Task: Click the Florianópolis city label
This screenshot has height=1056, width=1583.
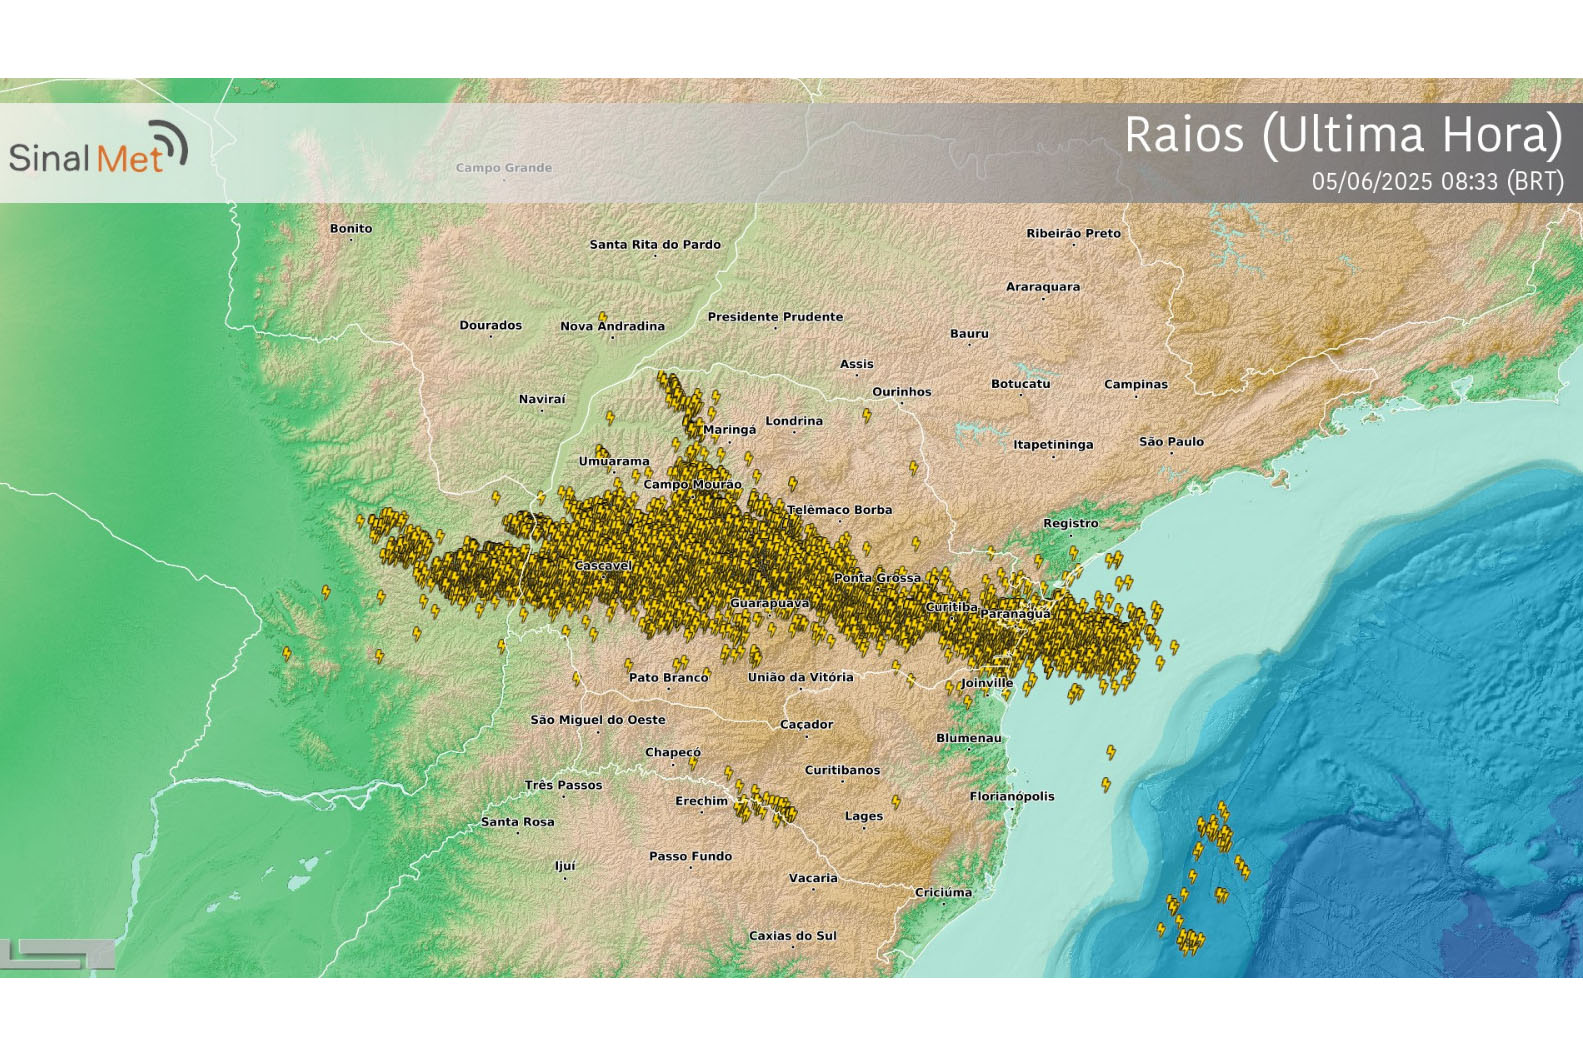Action: [1012, 797]
